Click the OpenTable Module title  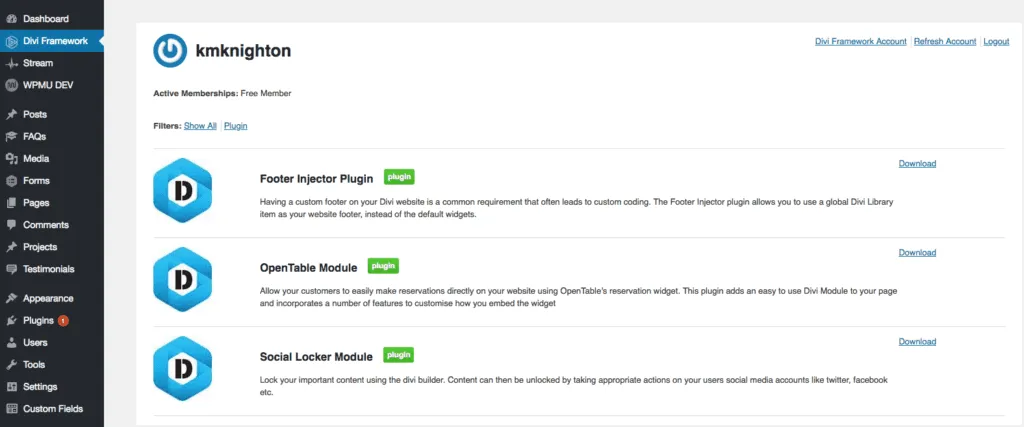click(x=308, y=268)
